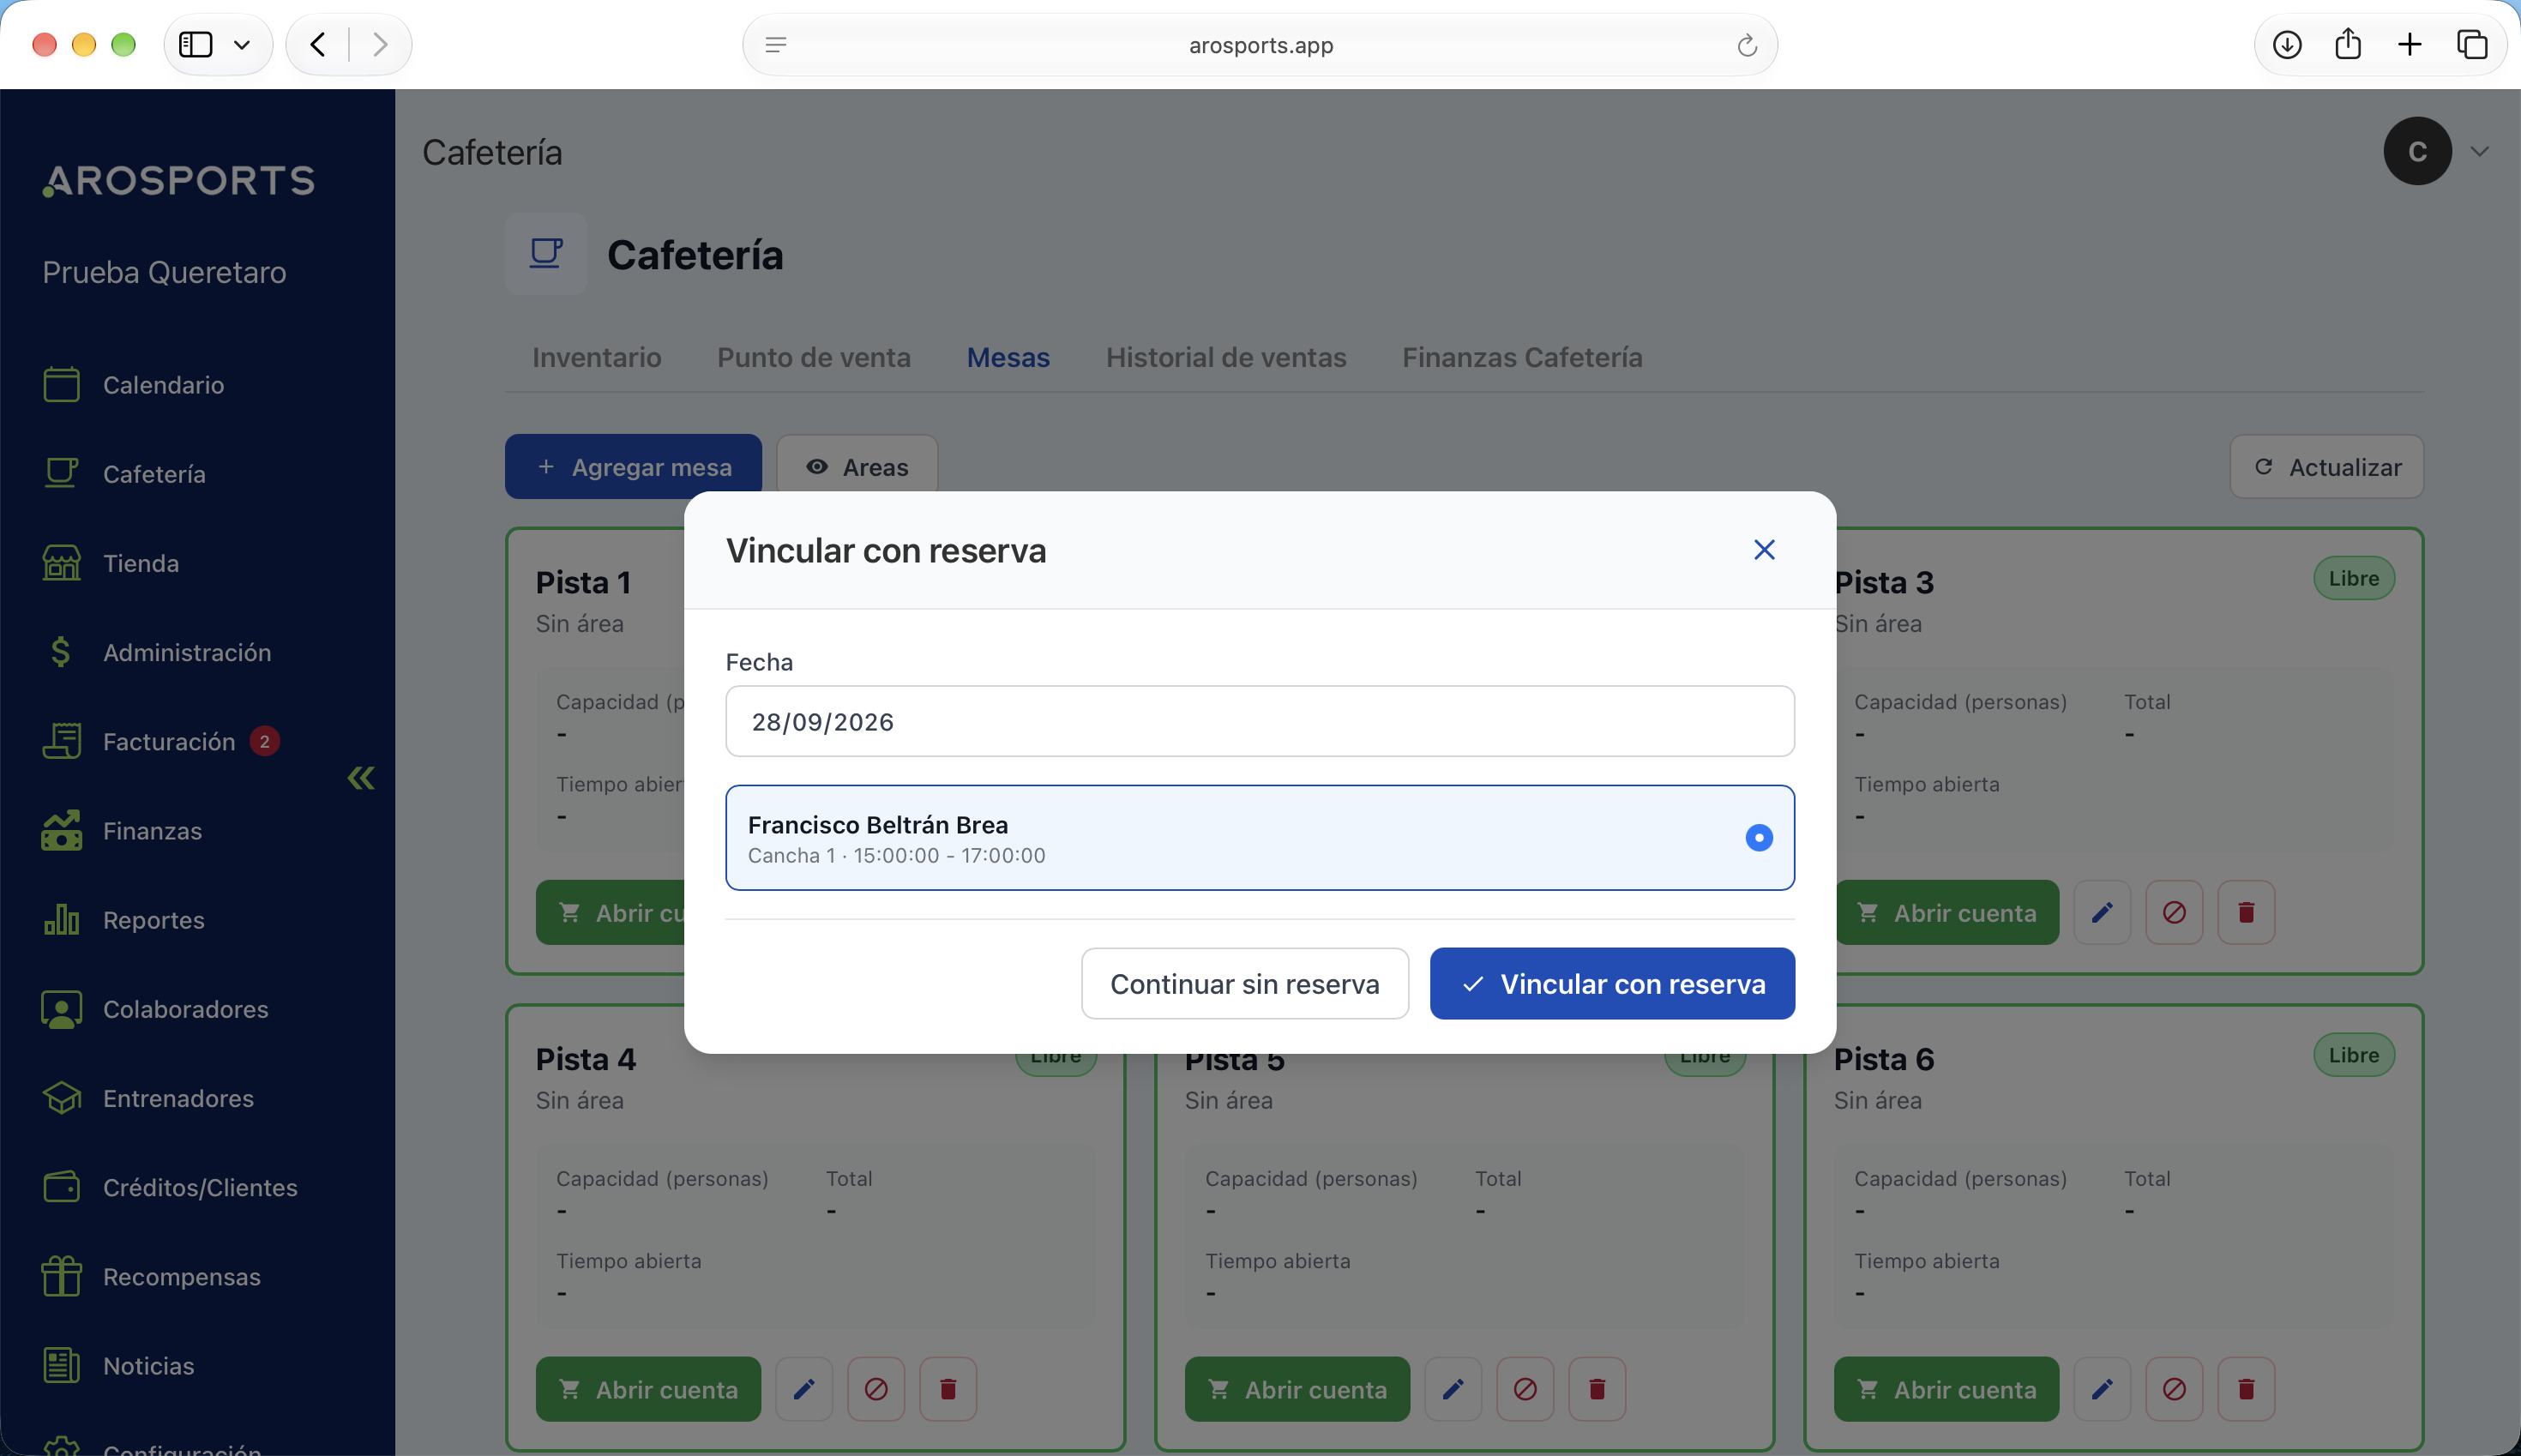Open the user profile dropdown chevron

[x=2480, y=151]
